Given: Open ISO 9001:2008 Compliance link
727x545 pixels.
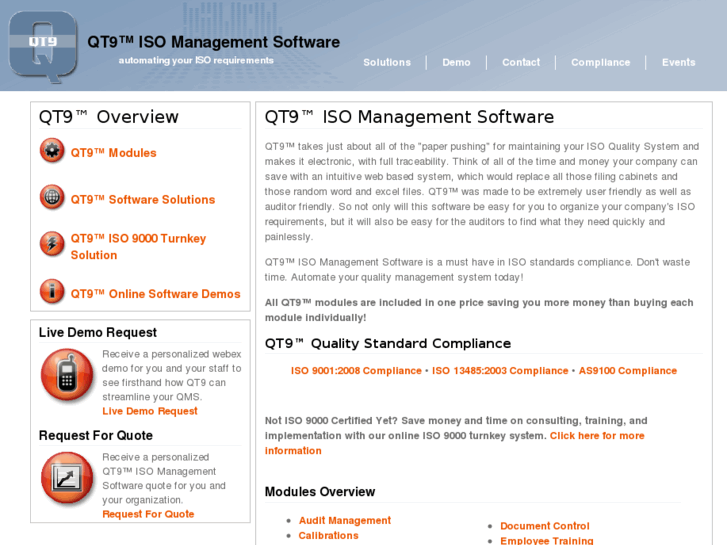Looking at the screenshot, I should tap(356, 371).
